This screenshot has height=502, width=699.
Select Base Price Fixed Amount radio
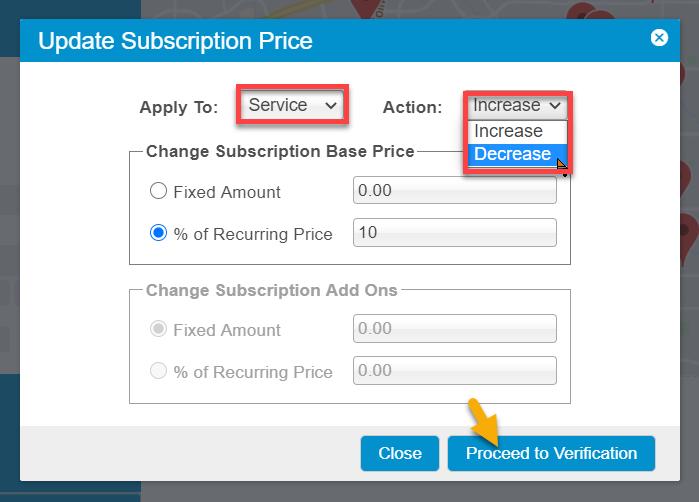(158, 191)
